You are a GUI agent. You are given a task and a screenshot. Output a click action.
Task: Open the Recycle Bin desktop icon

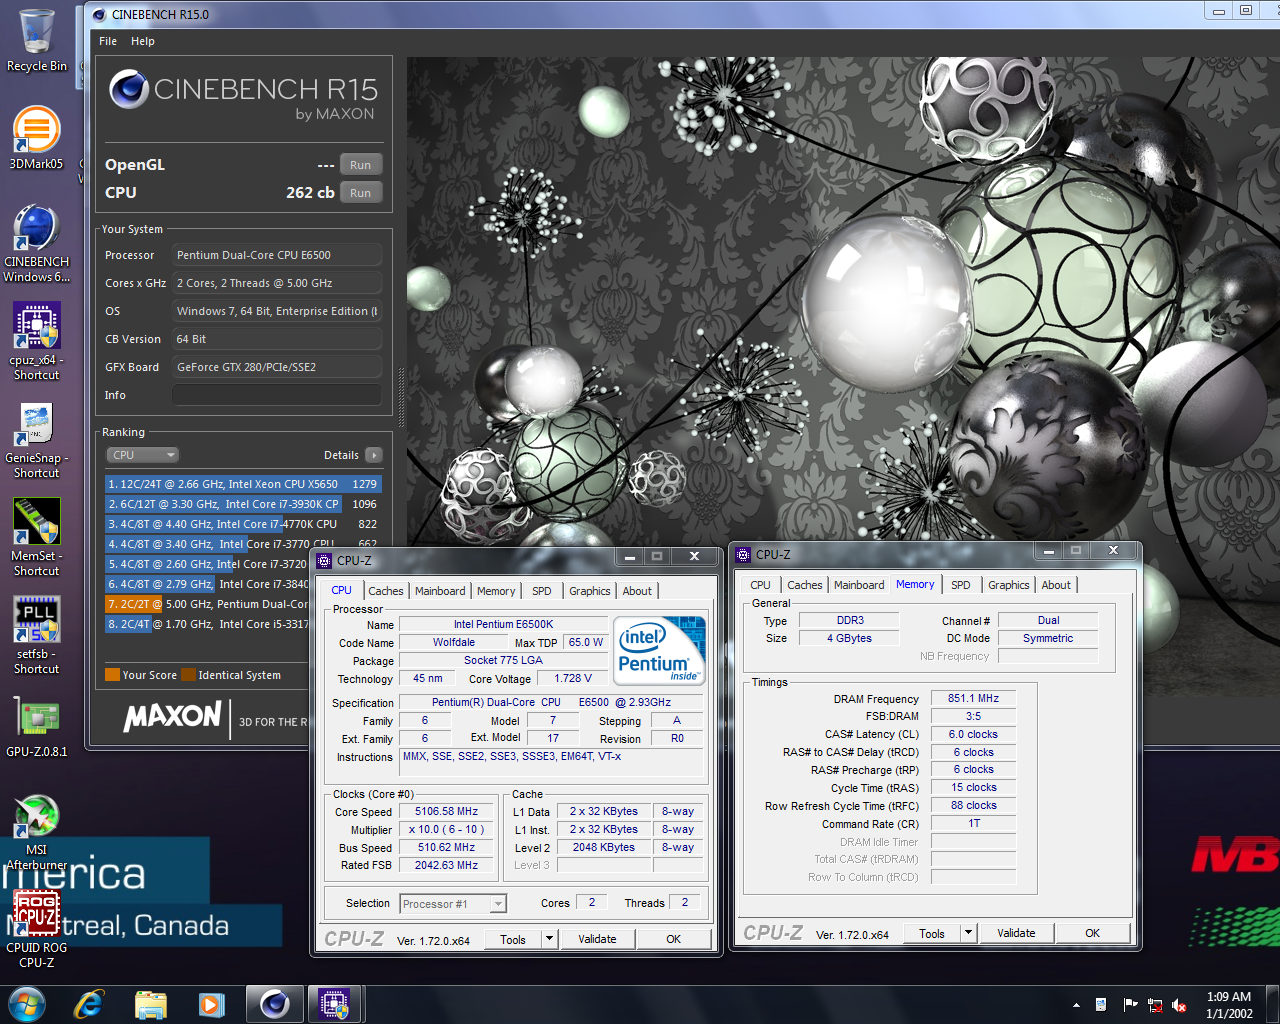(x=37, y=40)
